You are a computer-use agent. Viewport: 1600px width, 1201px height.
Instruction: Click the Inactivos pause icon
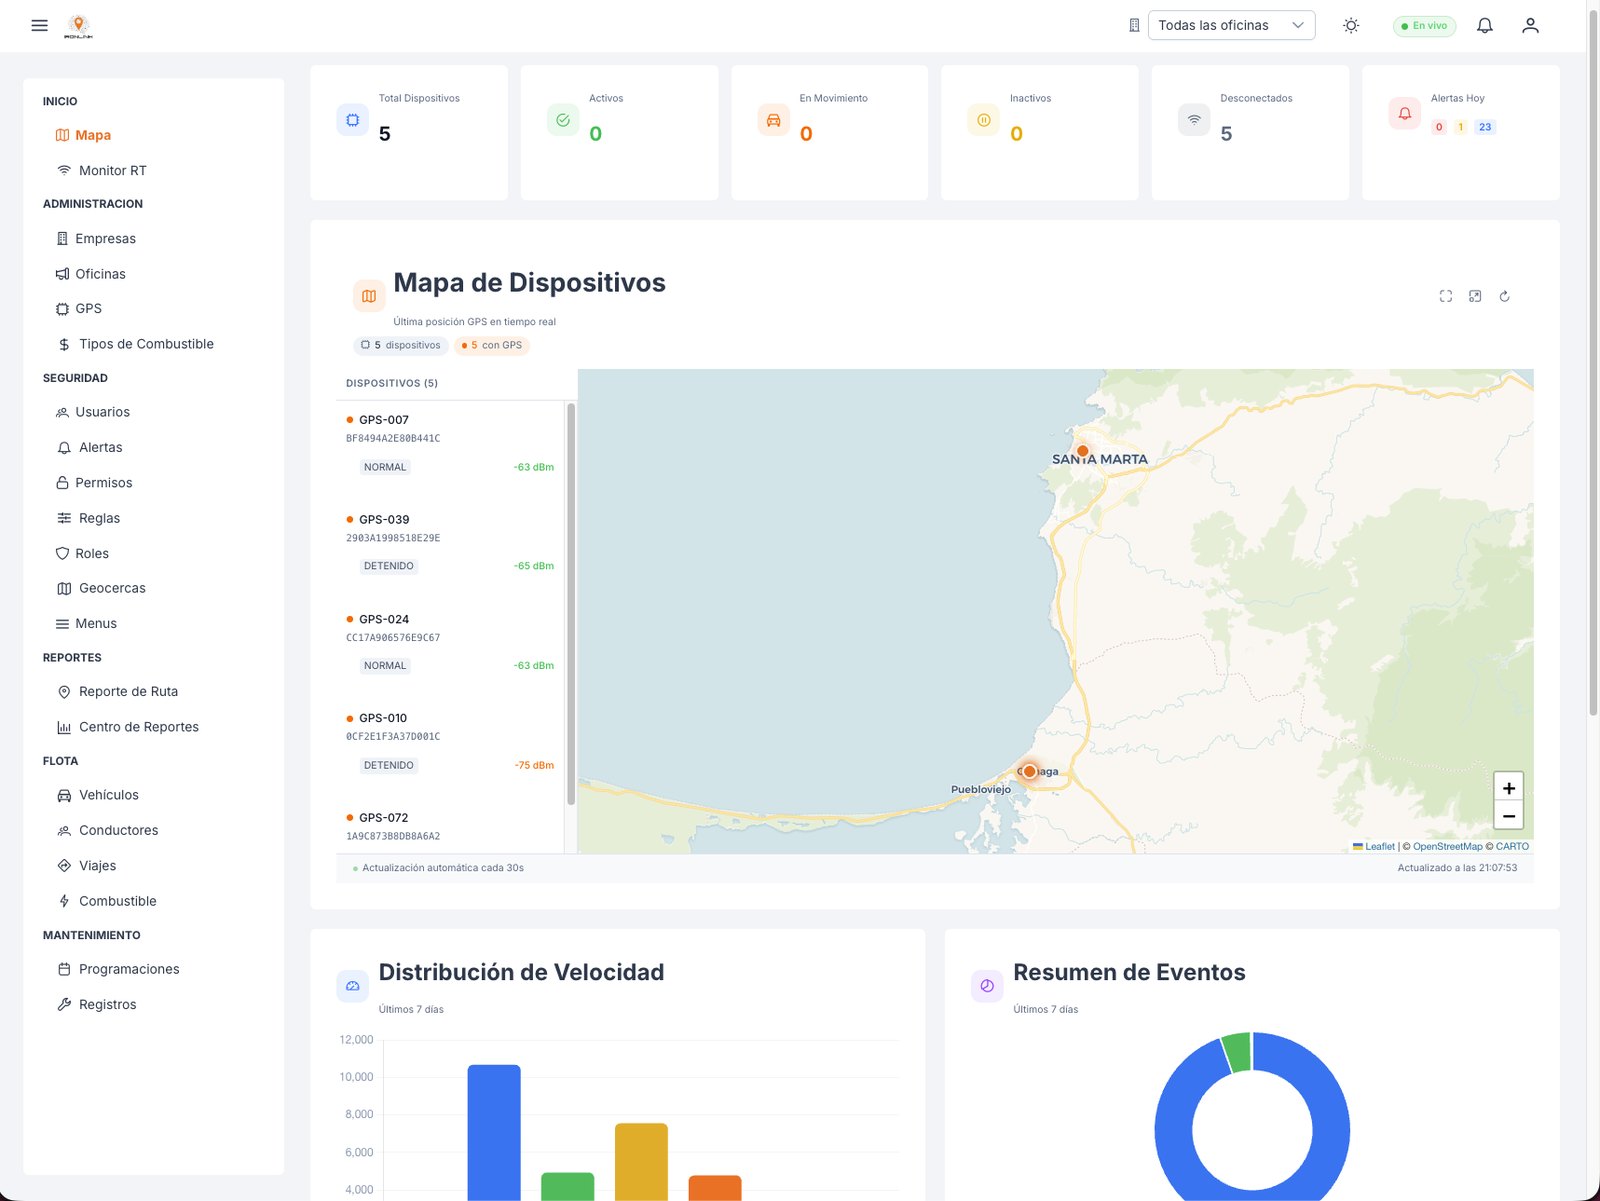pyautogui.click(x=984, y=120)
